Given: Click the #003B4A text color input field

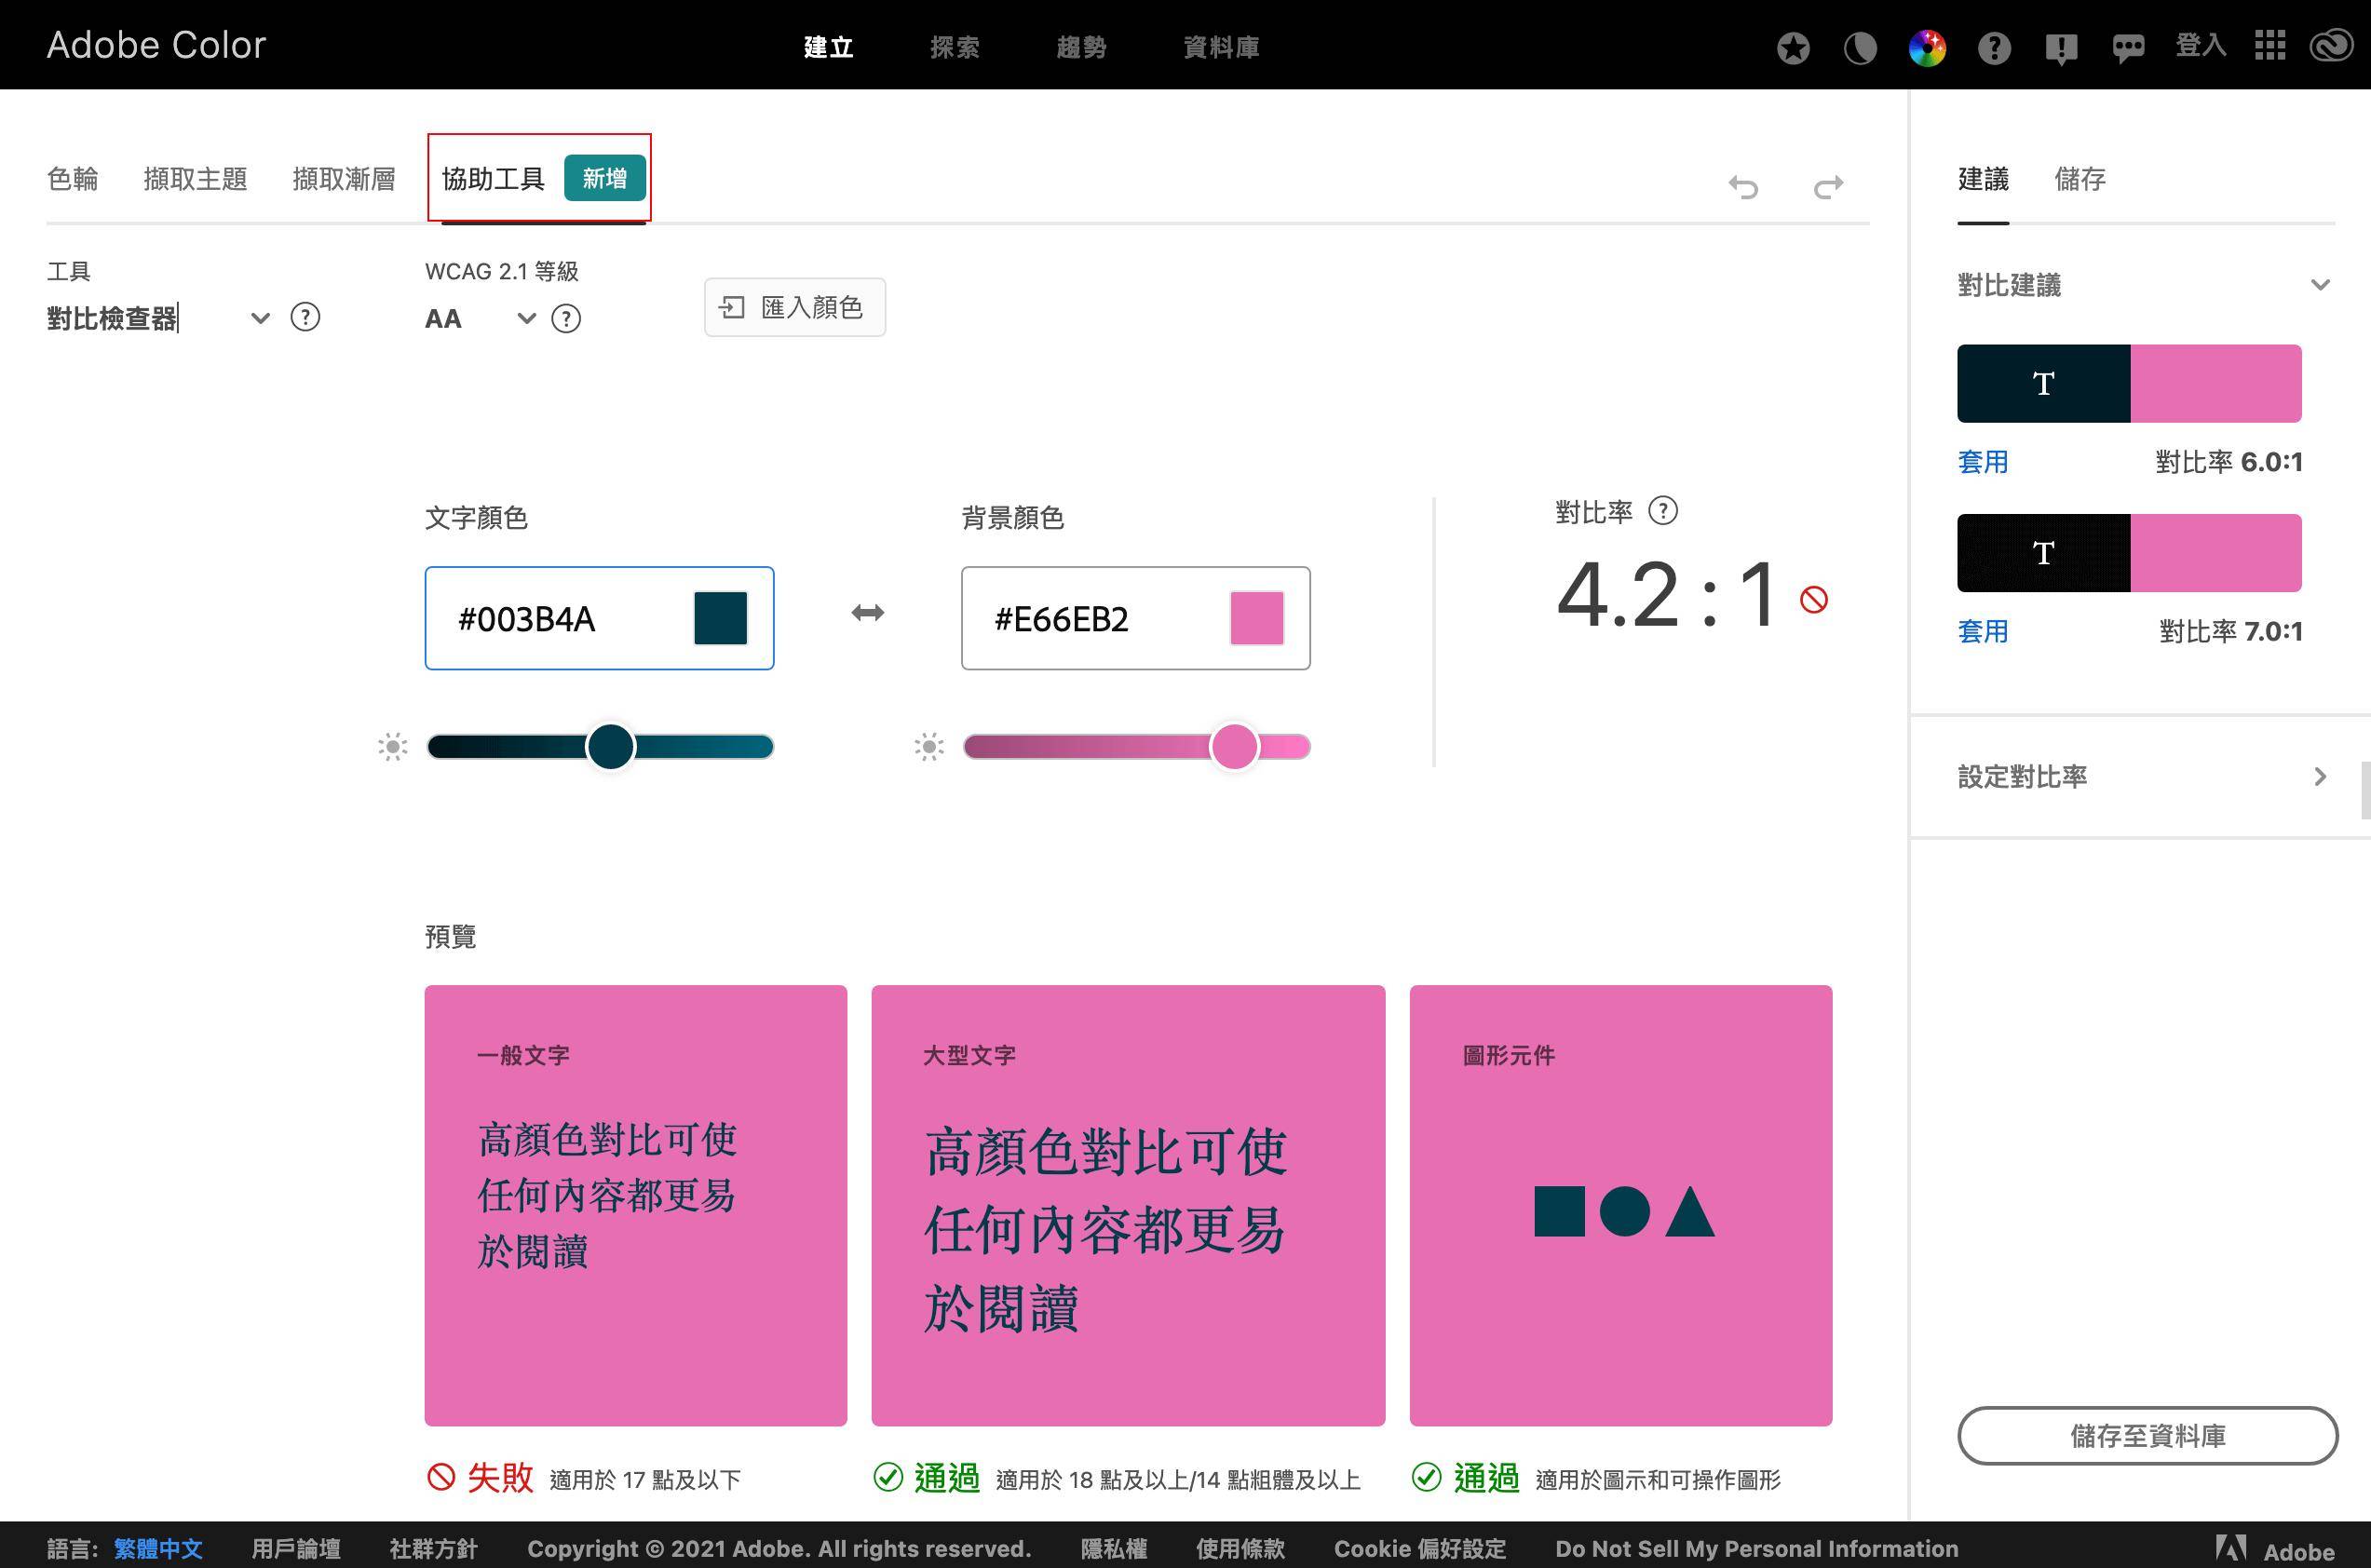Looking at the screenshot, I should click(560, 618).
